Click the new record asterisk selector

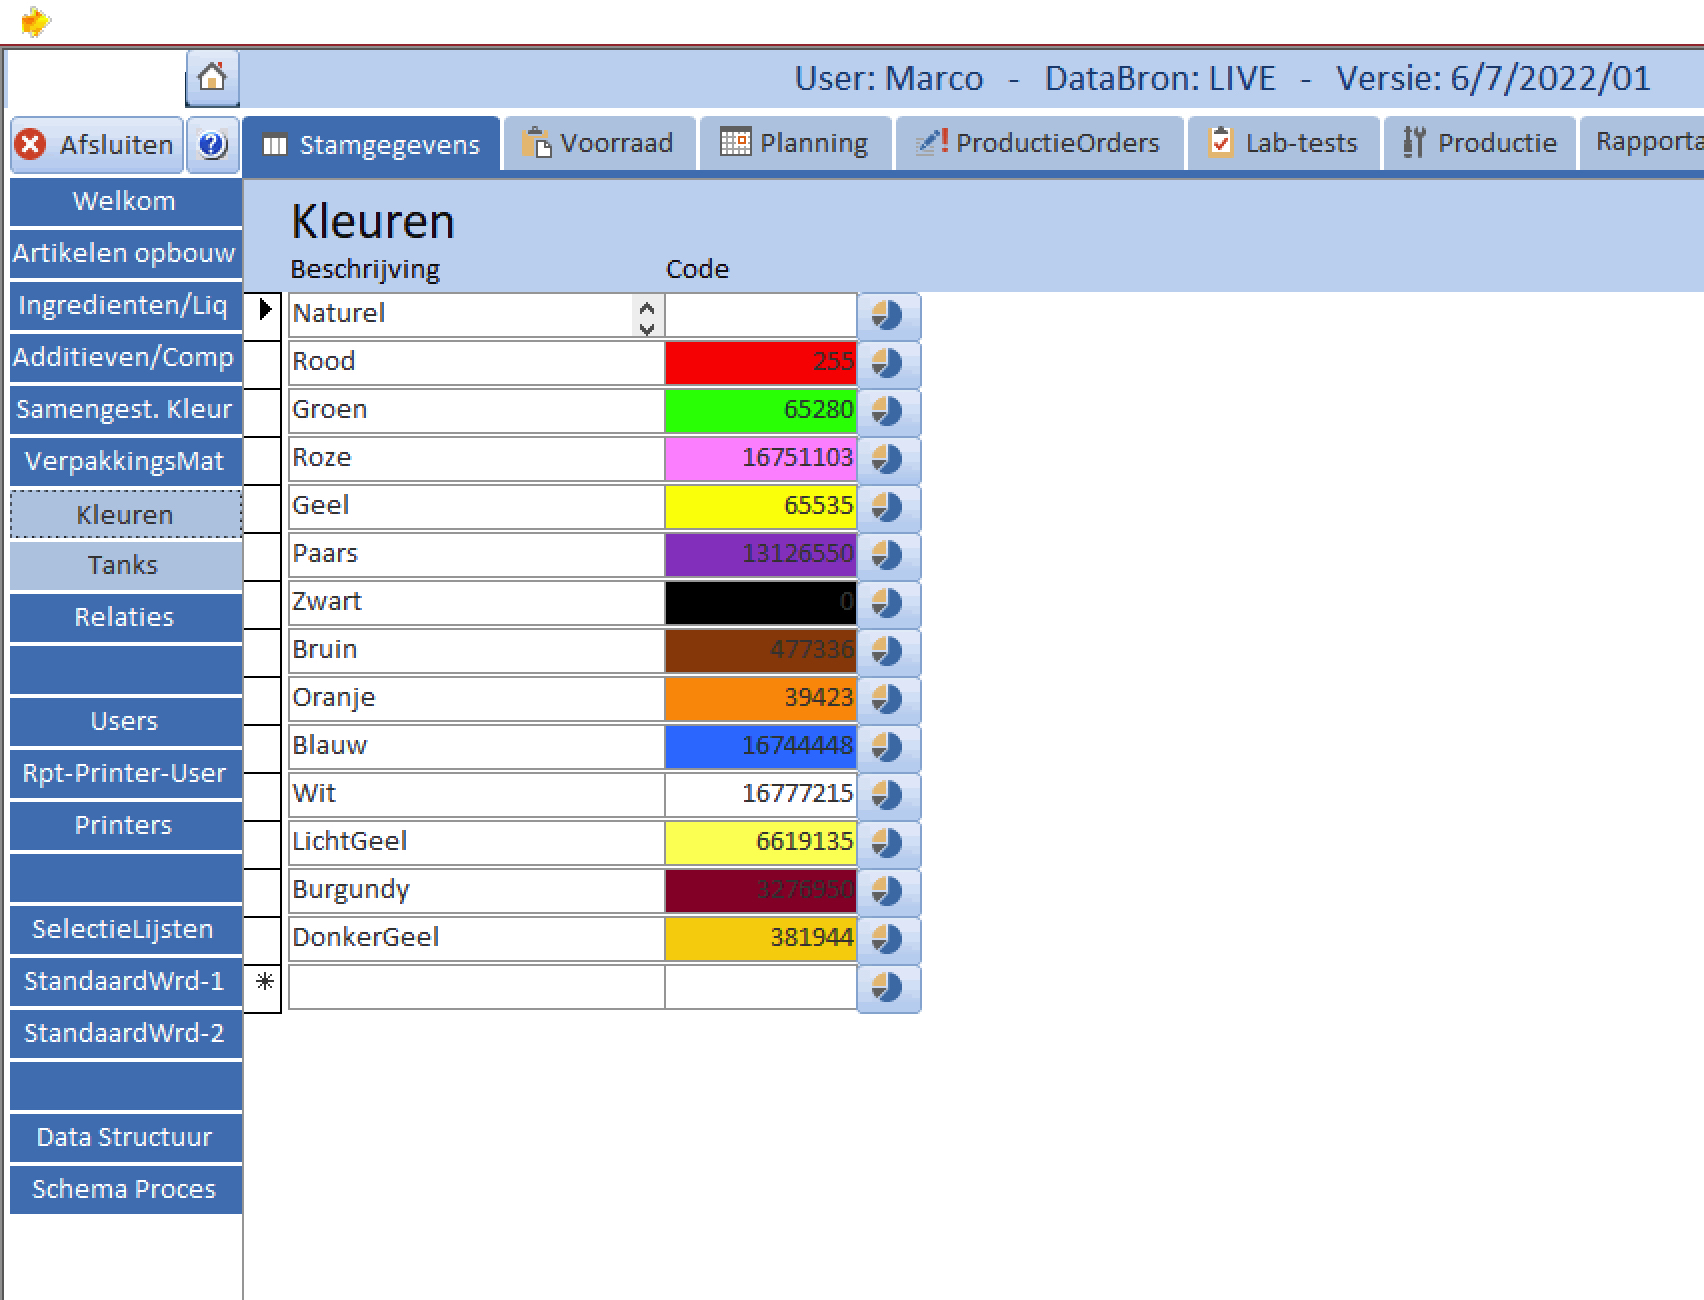[264, 983]
